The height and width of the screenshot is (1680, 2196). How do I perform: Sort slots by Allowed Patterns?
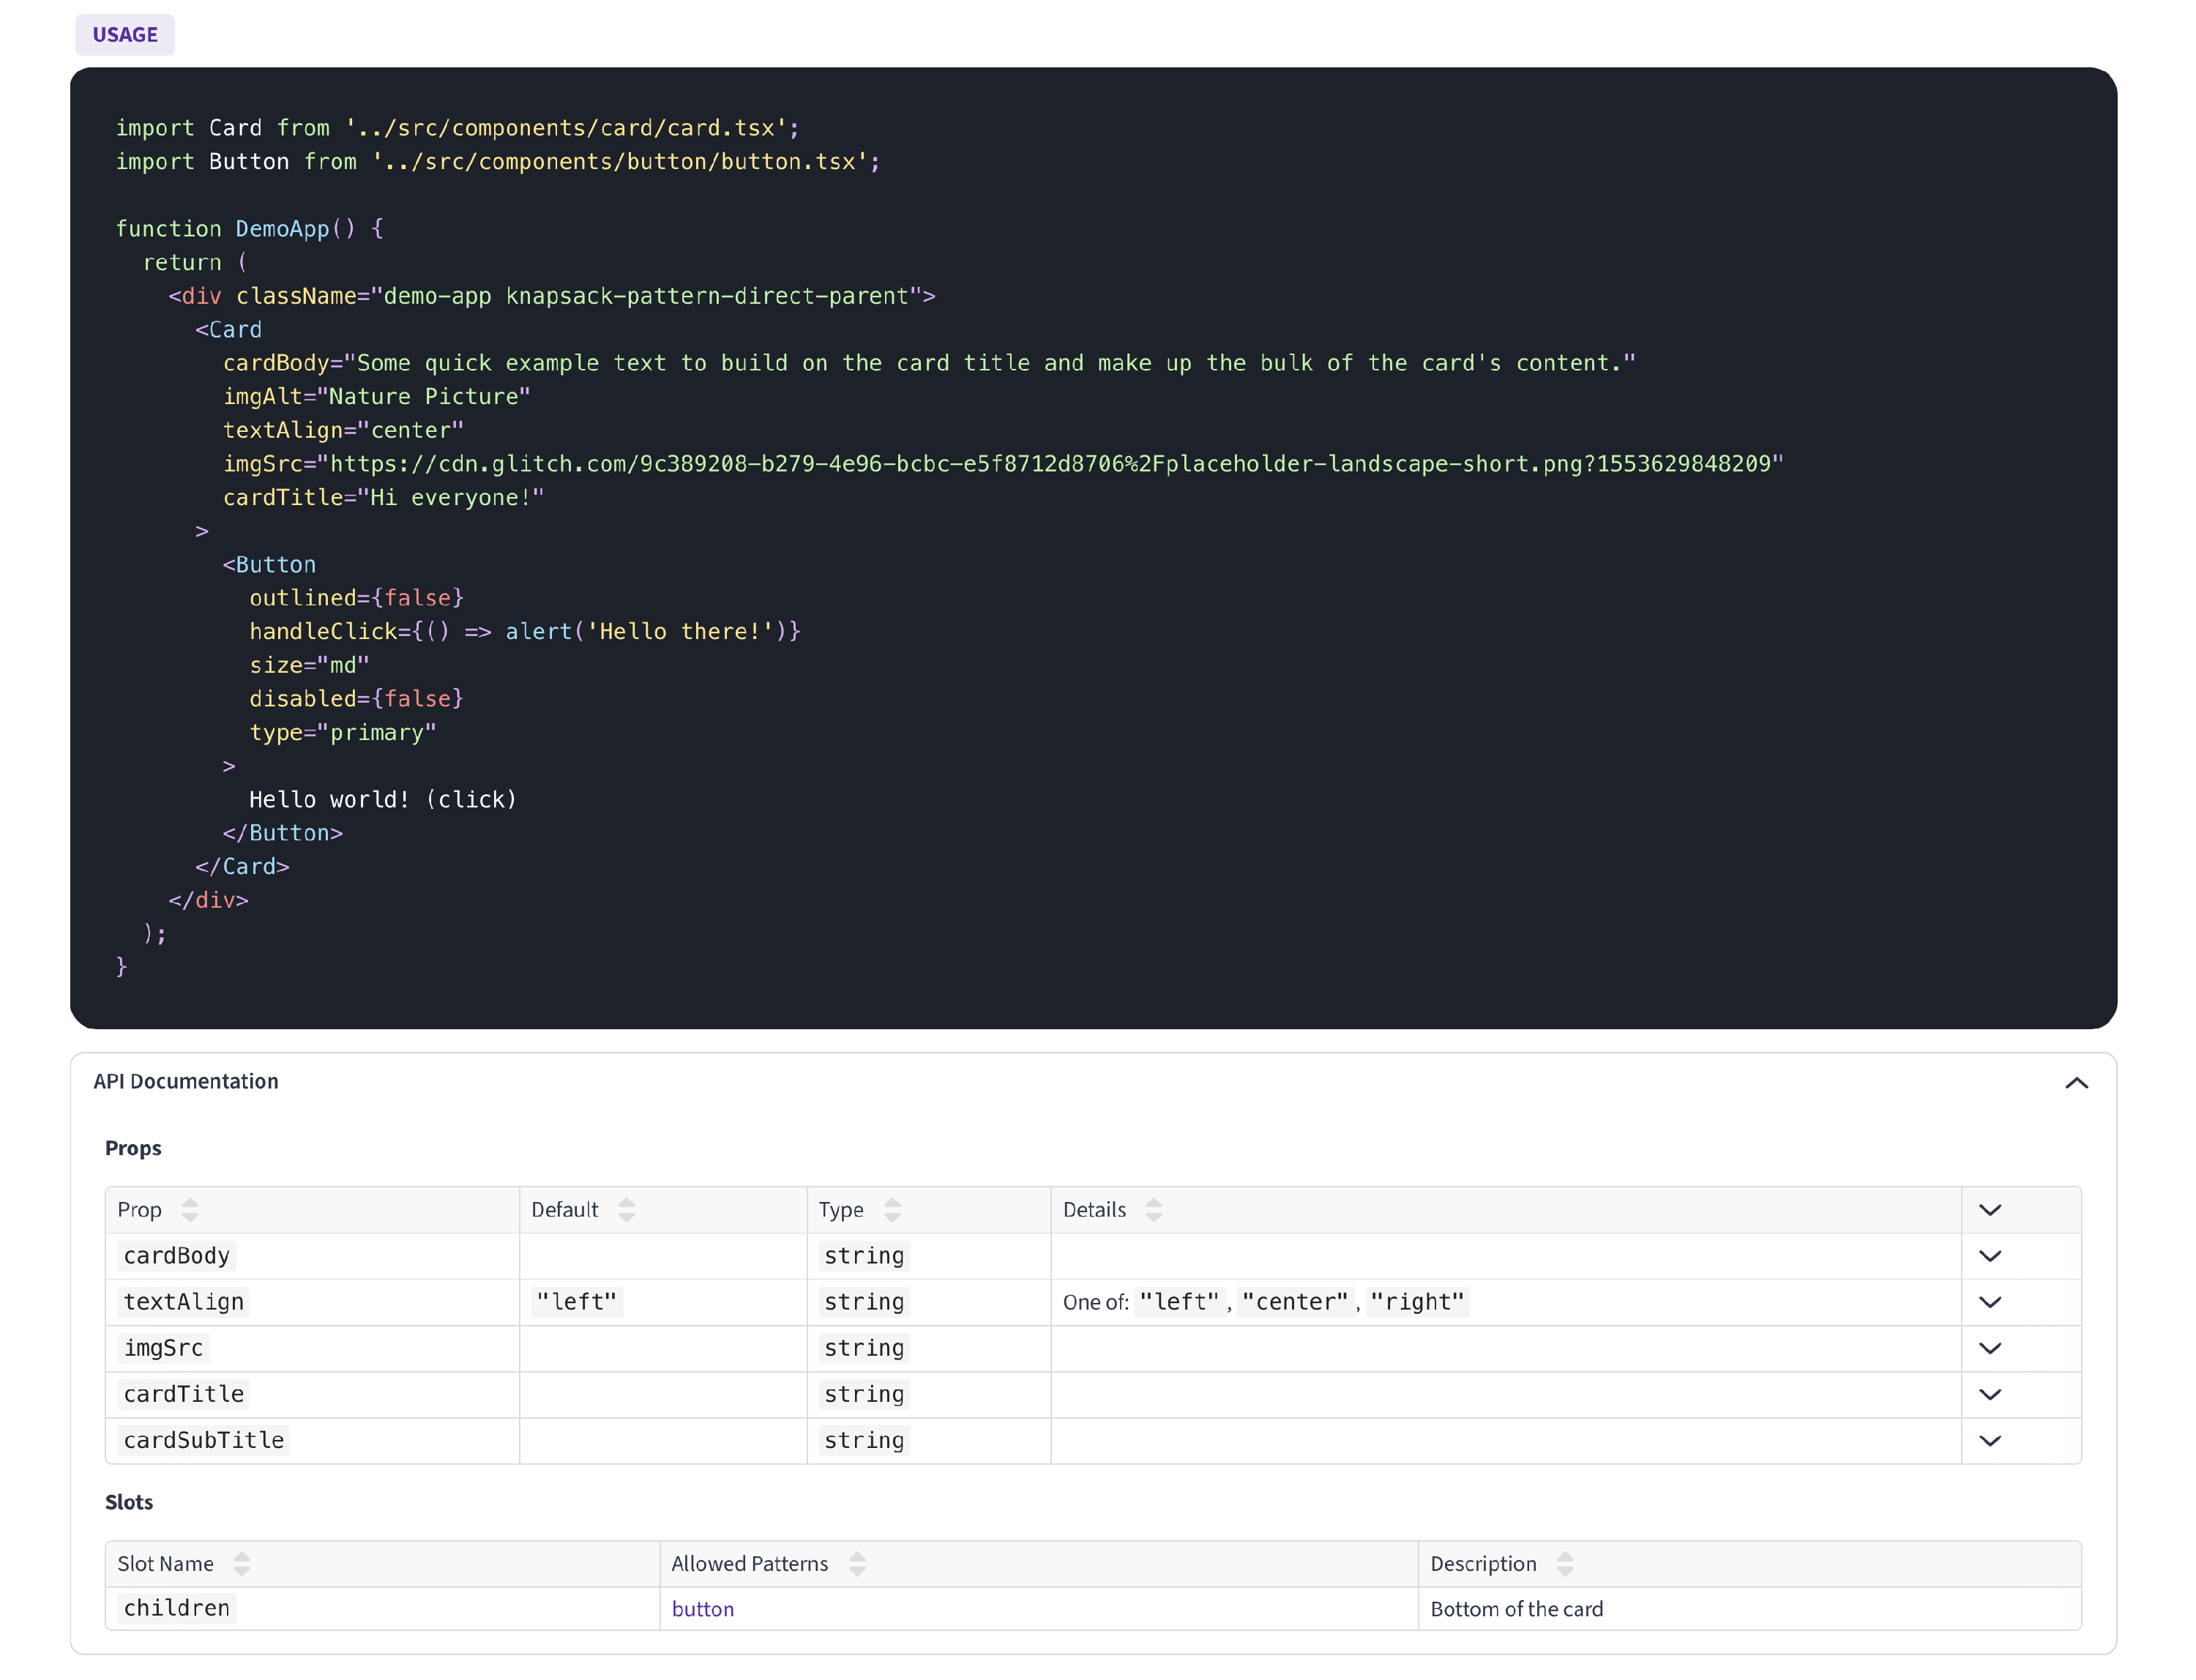point(857,1563)
